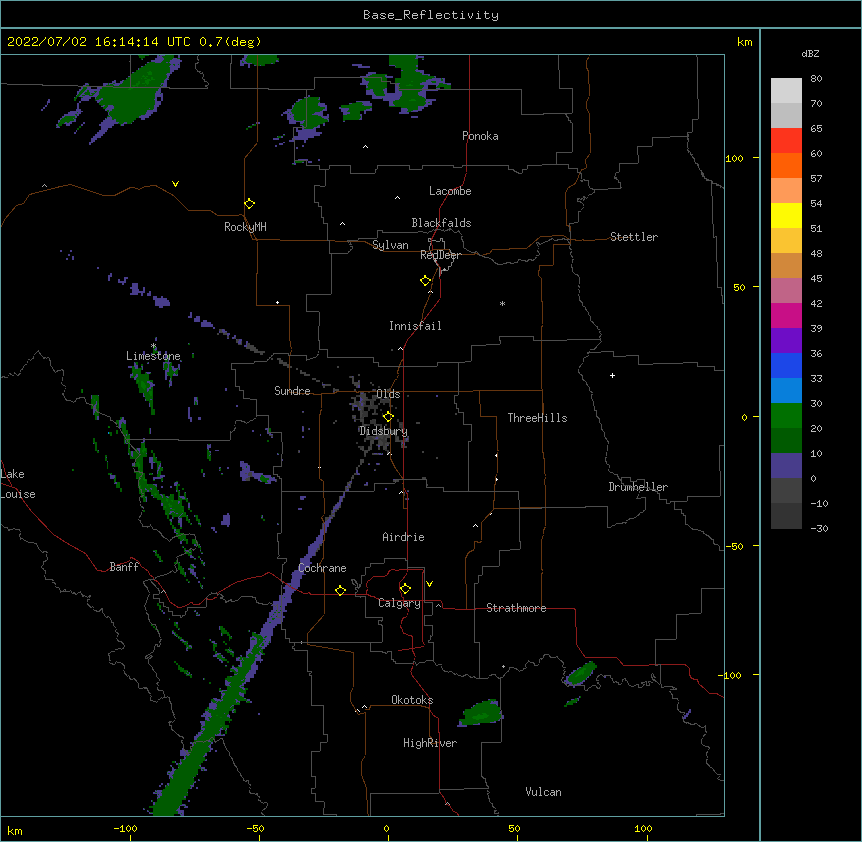
Task: Click the yellow diamond marker south of Cochrane
Action: (x=340, y=590)
